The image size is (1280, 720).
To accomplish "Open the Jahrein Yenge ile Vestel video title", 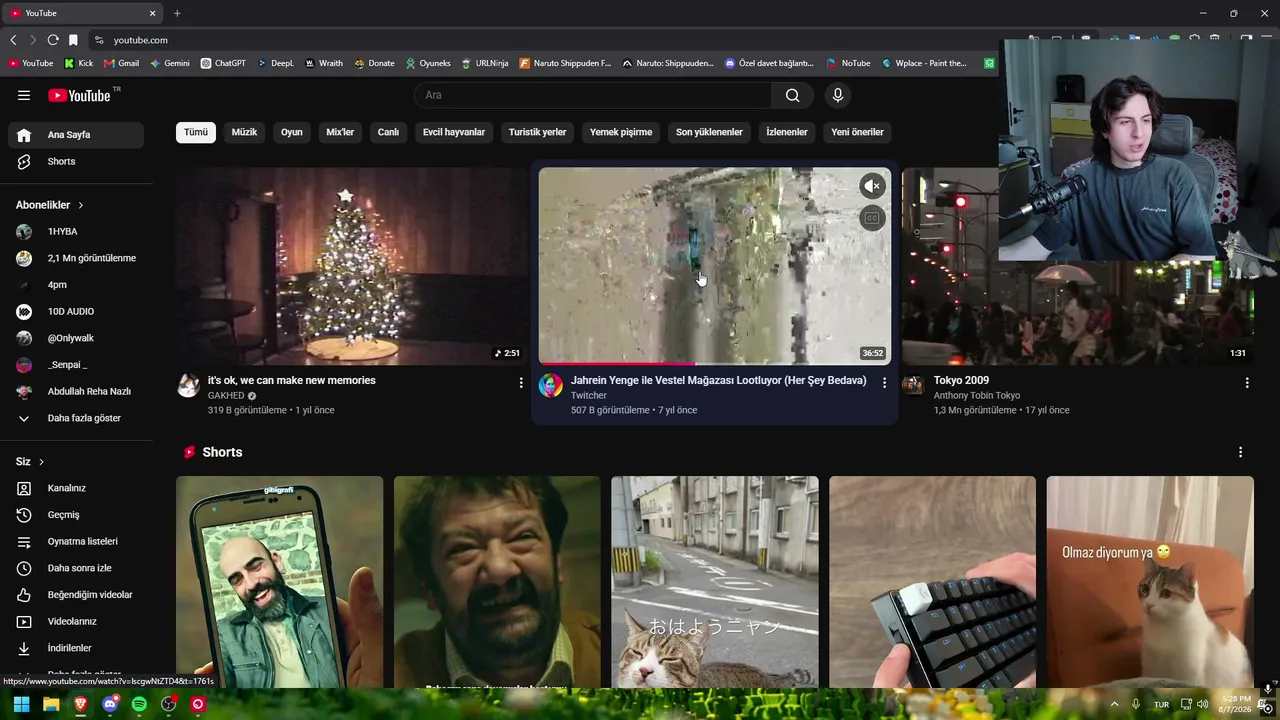I will (x=719, y=381).
